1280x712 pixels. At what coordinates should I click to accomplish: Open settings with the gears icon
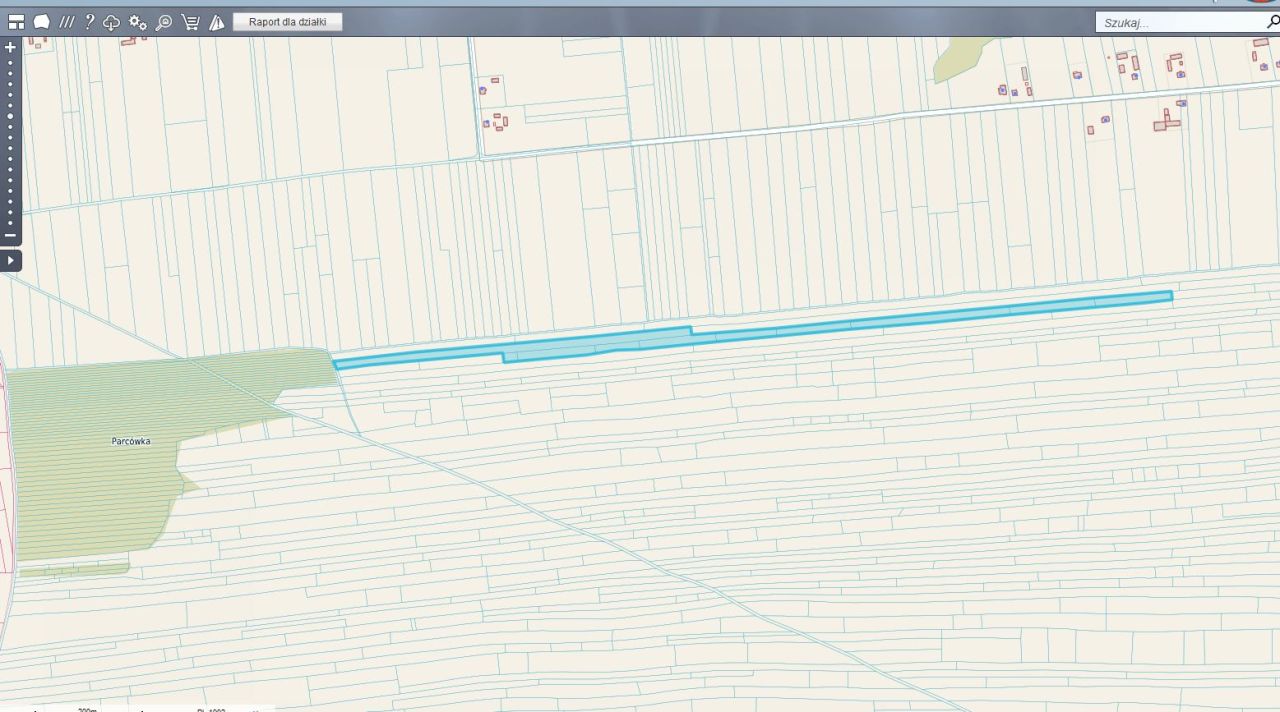[138, 22]
